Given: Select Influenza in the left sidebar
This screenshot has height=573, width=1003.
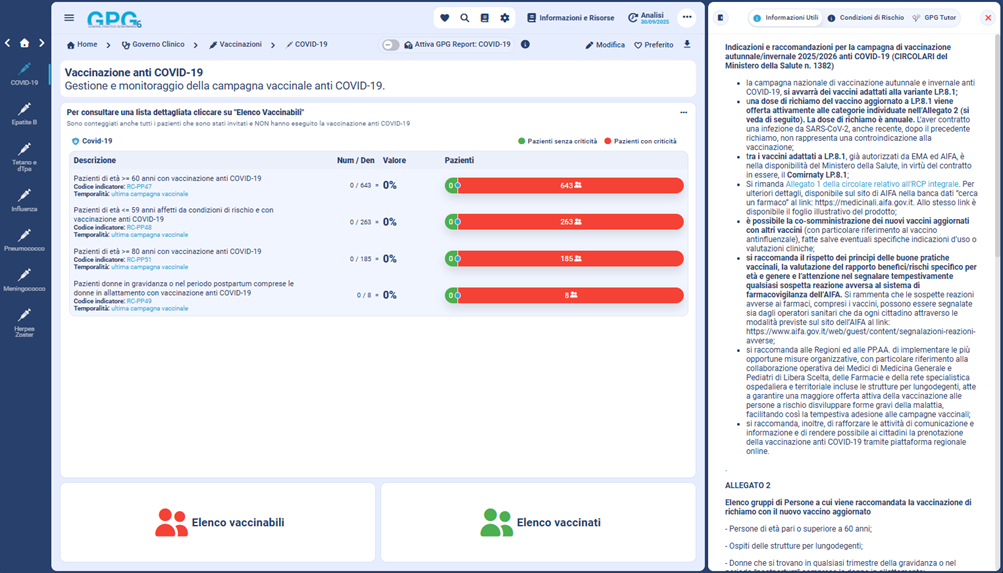Looking at the screenshot, I should click(24, 201).
